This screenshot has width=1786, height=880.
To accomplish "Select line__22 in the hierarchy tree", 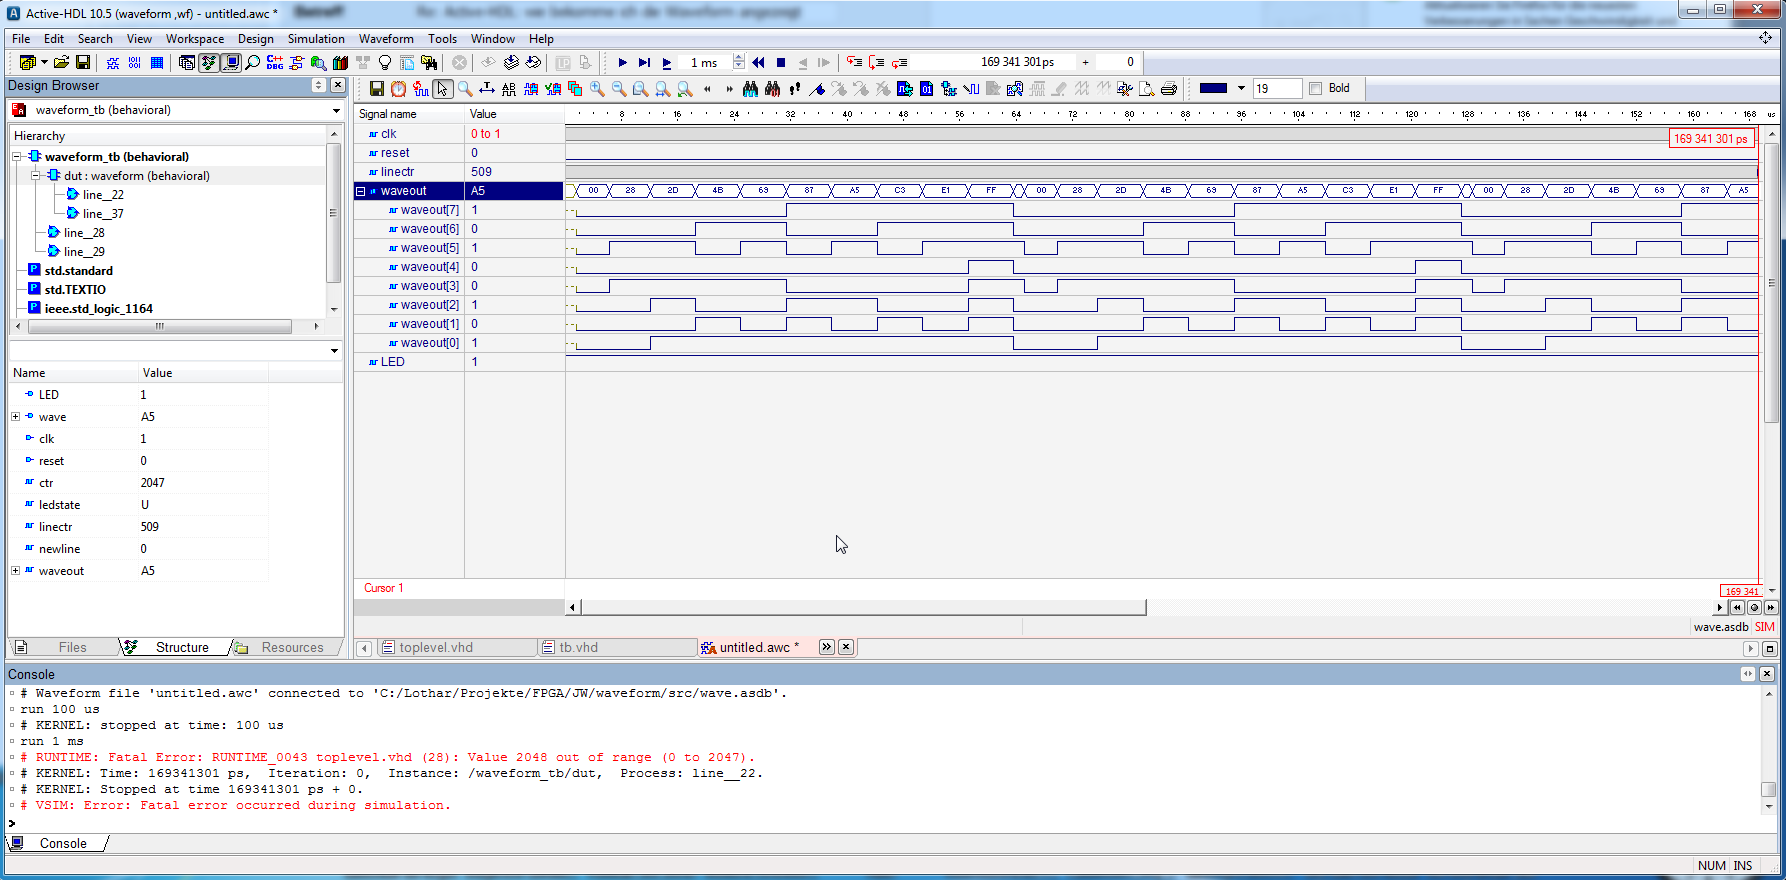I will (x=103, y=195).
